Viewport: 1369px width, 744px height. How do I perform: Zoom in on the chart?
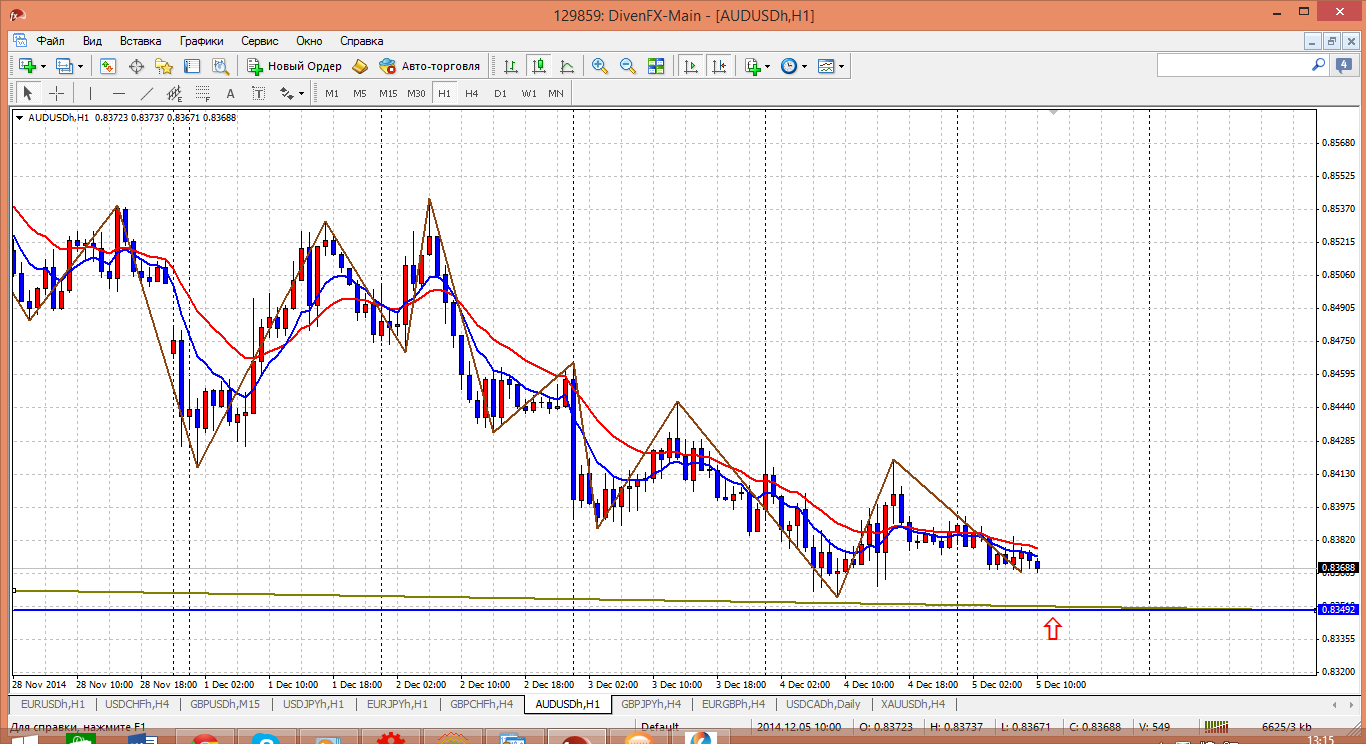(600, 66)
